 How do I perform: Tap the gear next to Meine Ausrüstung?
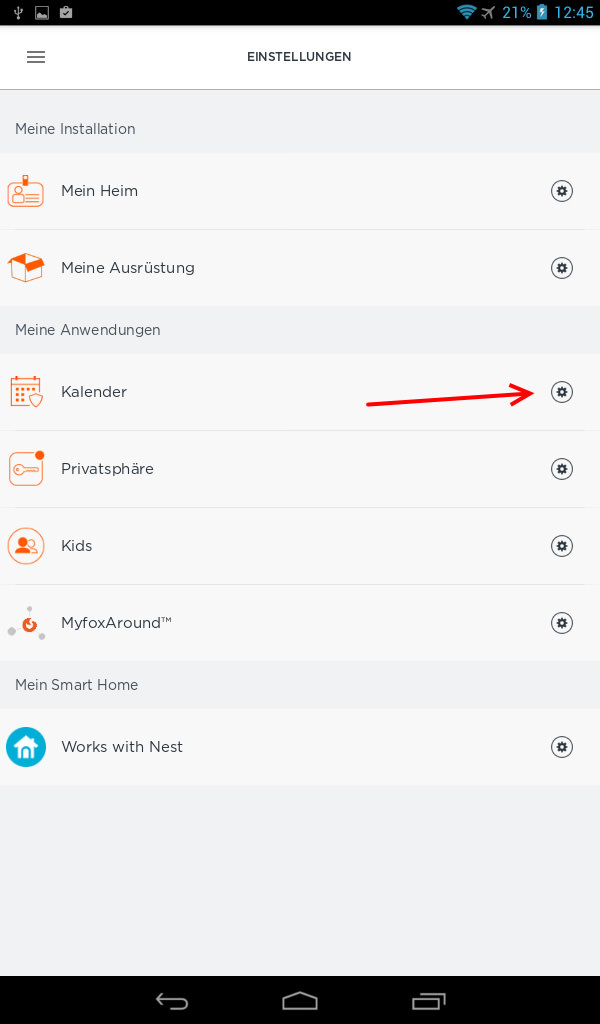tap(561, 268)
